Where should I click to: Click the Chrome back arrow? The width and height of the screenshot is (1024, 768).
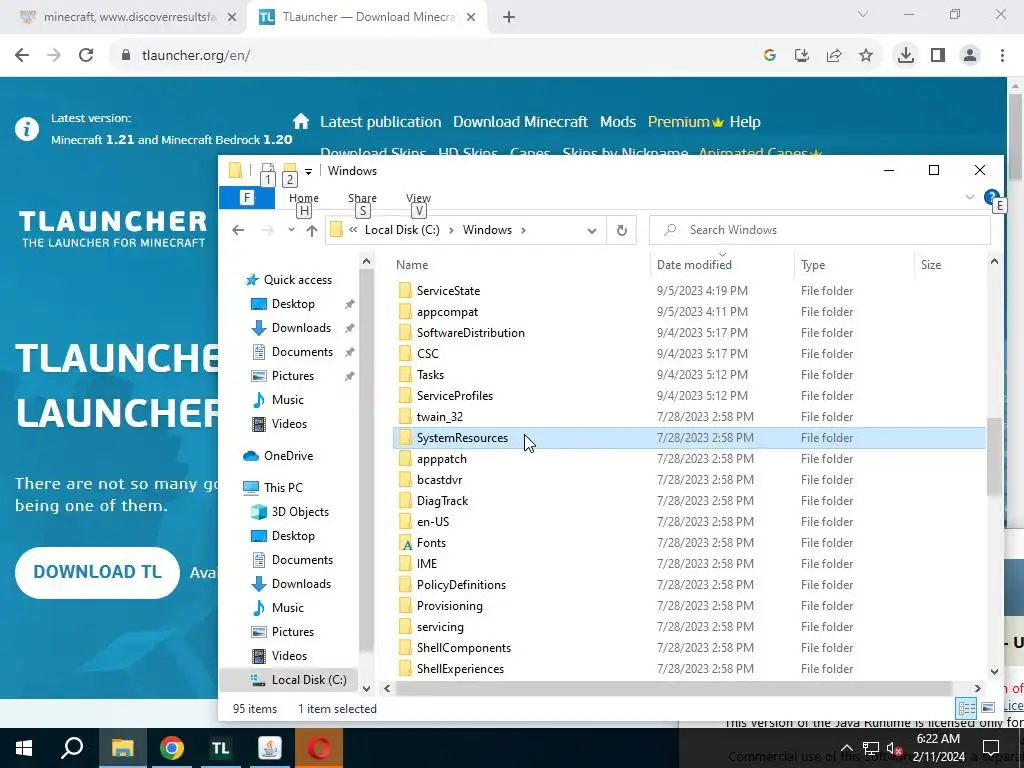[x=22, y=56]
